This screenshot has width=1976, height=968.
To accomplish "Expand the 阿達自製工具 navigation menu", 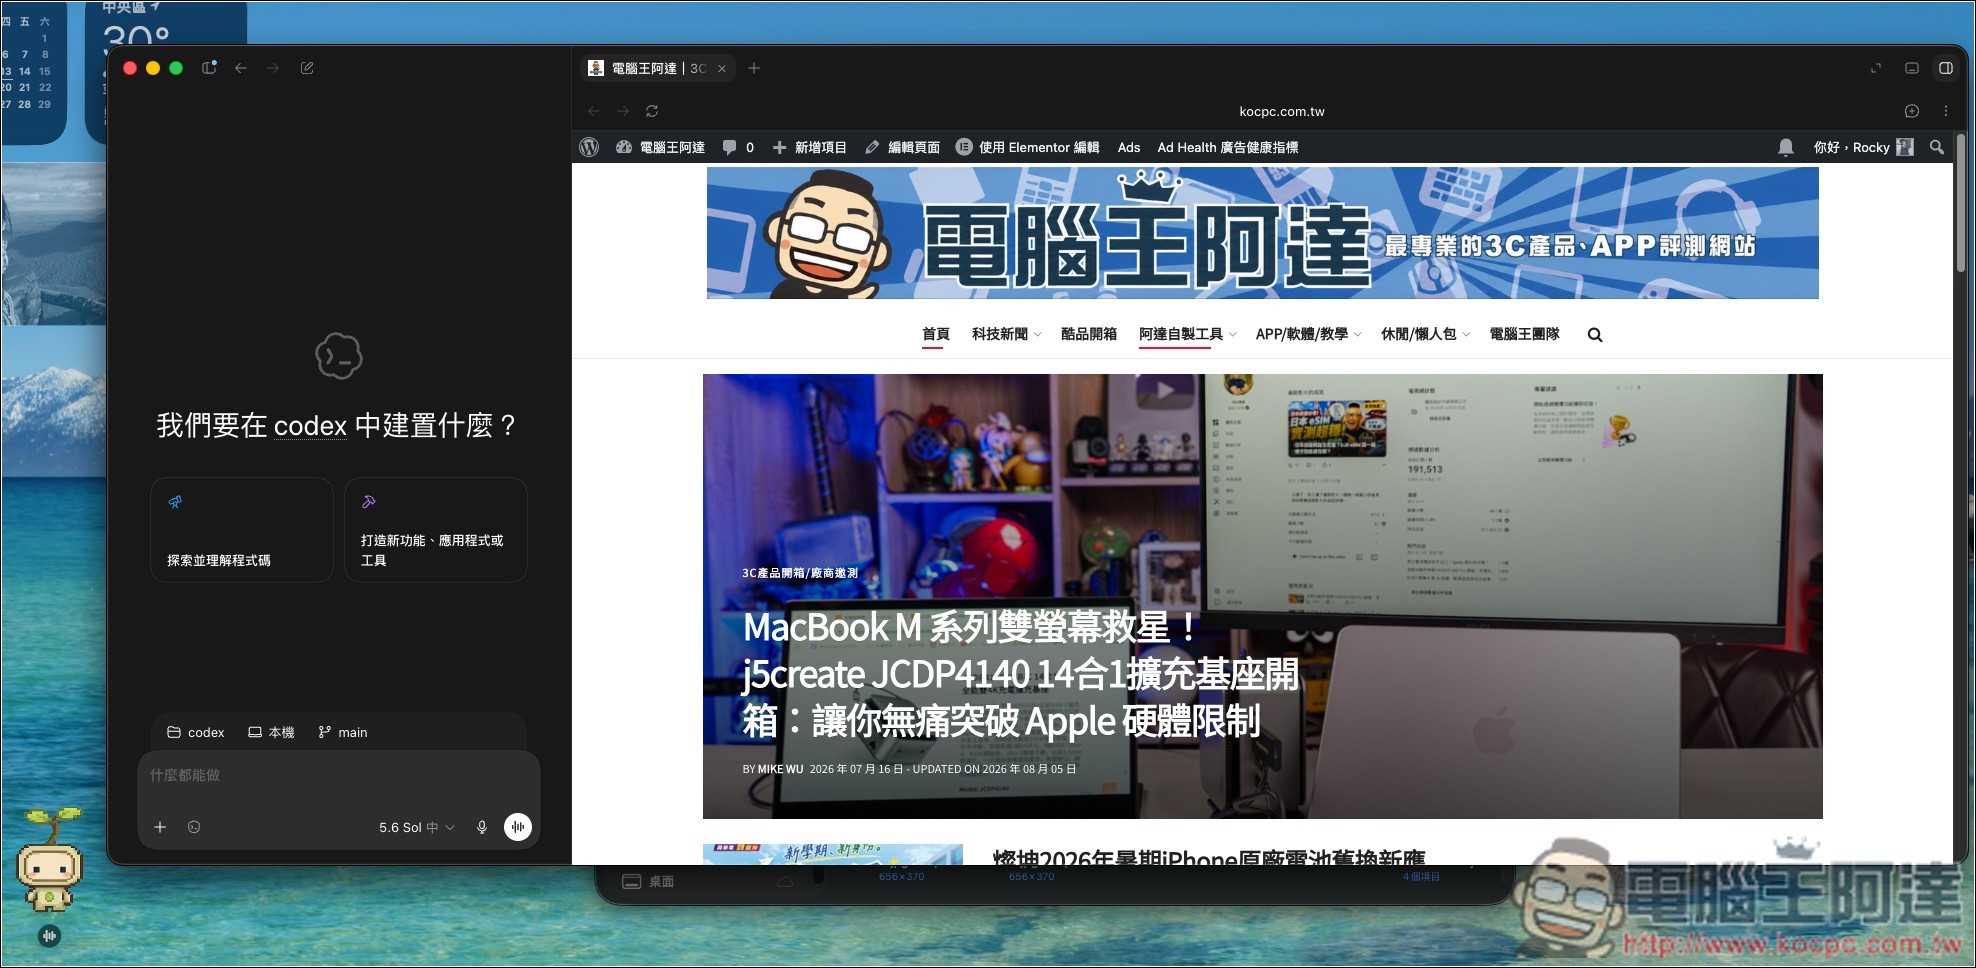I will tap(1188, 334).
